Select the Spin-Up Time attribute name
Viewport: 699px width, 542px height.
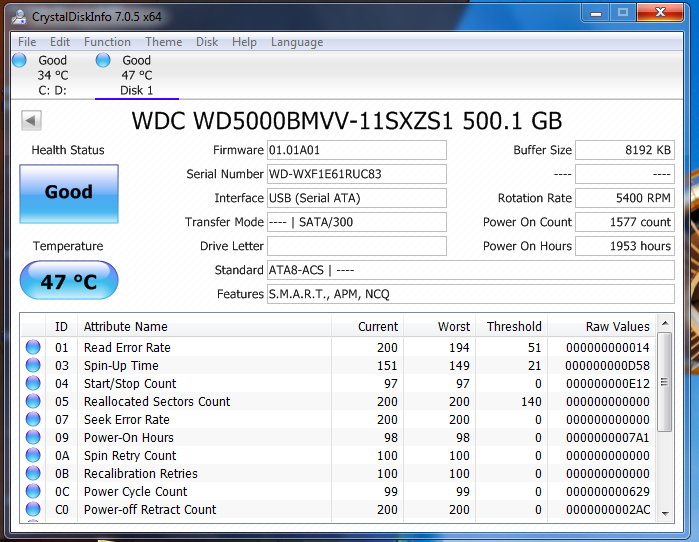tap(121, 365)
